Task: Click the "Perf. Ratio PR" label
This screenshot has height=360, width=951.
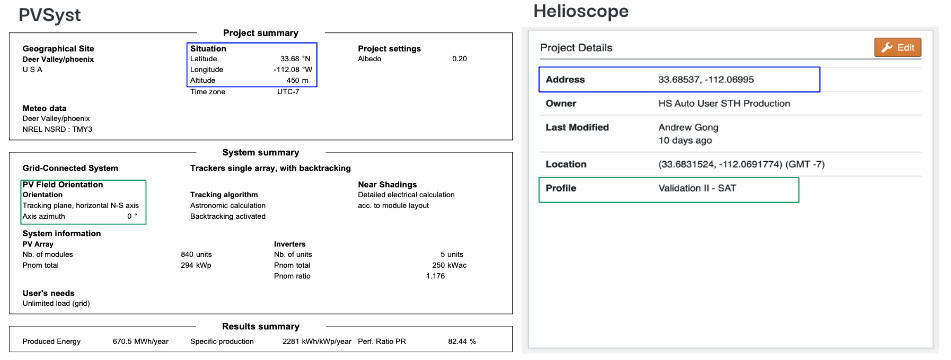Action: [x=382, y=342]
